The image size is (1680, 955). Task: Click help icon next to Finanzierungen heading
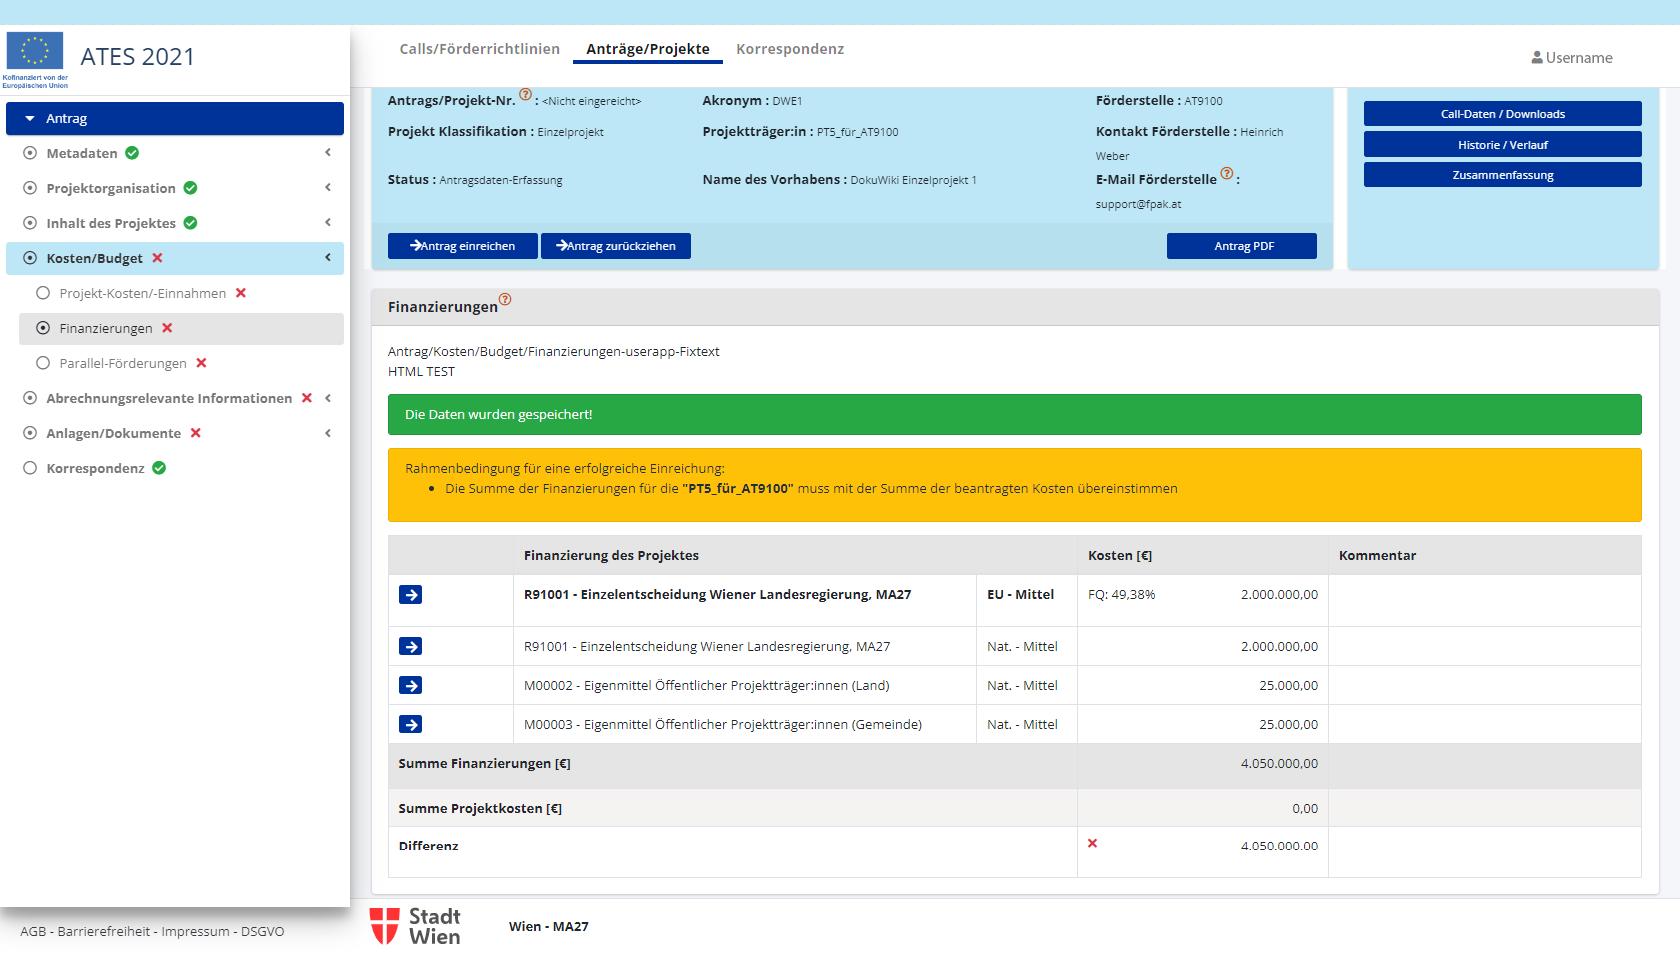coord(505,299)
